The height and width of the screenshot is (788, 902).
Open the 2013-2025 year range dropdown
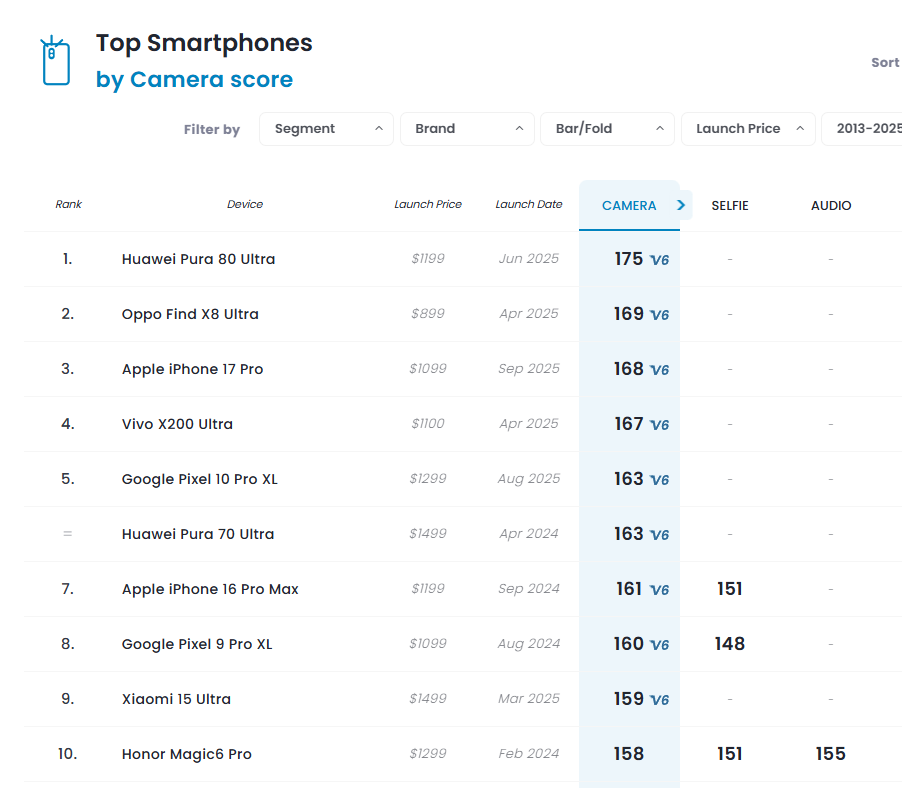click(862, 129)
